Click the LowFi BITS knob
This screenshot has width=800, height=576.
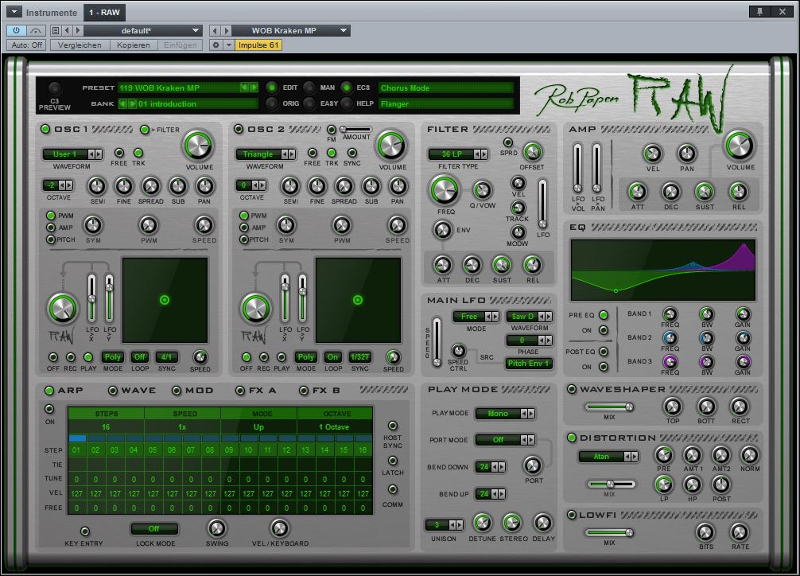(x=705, y=532)
